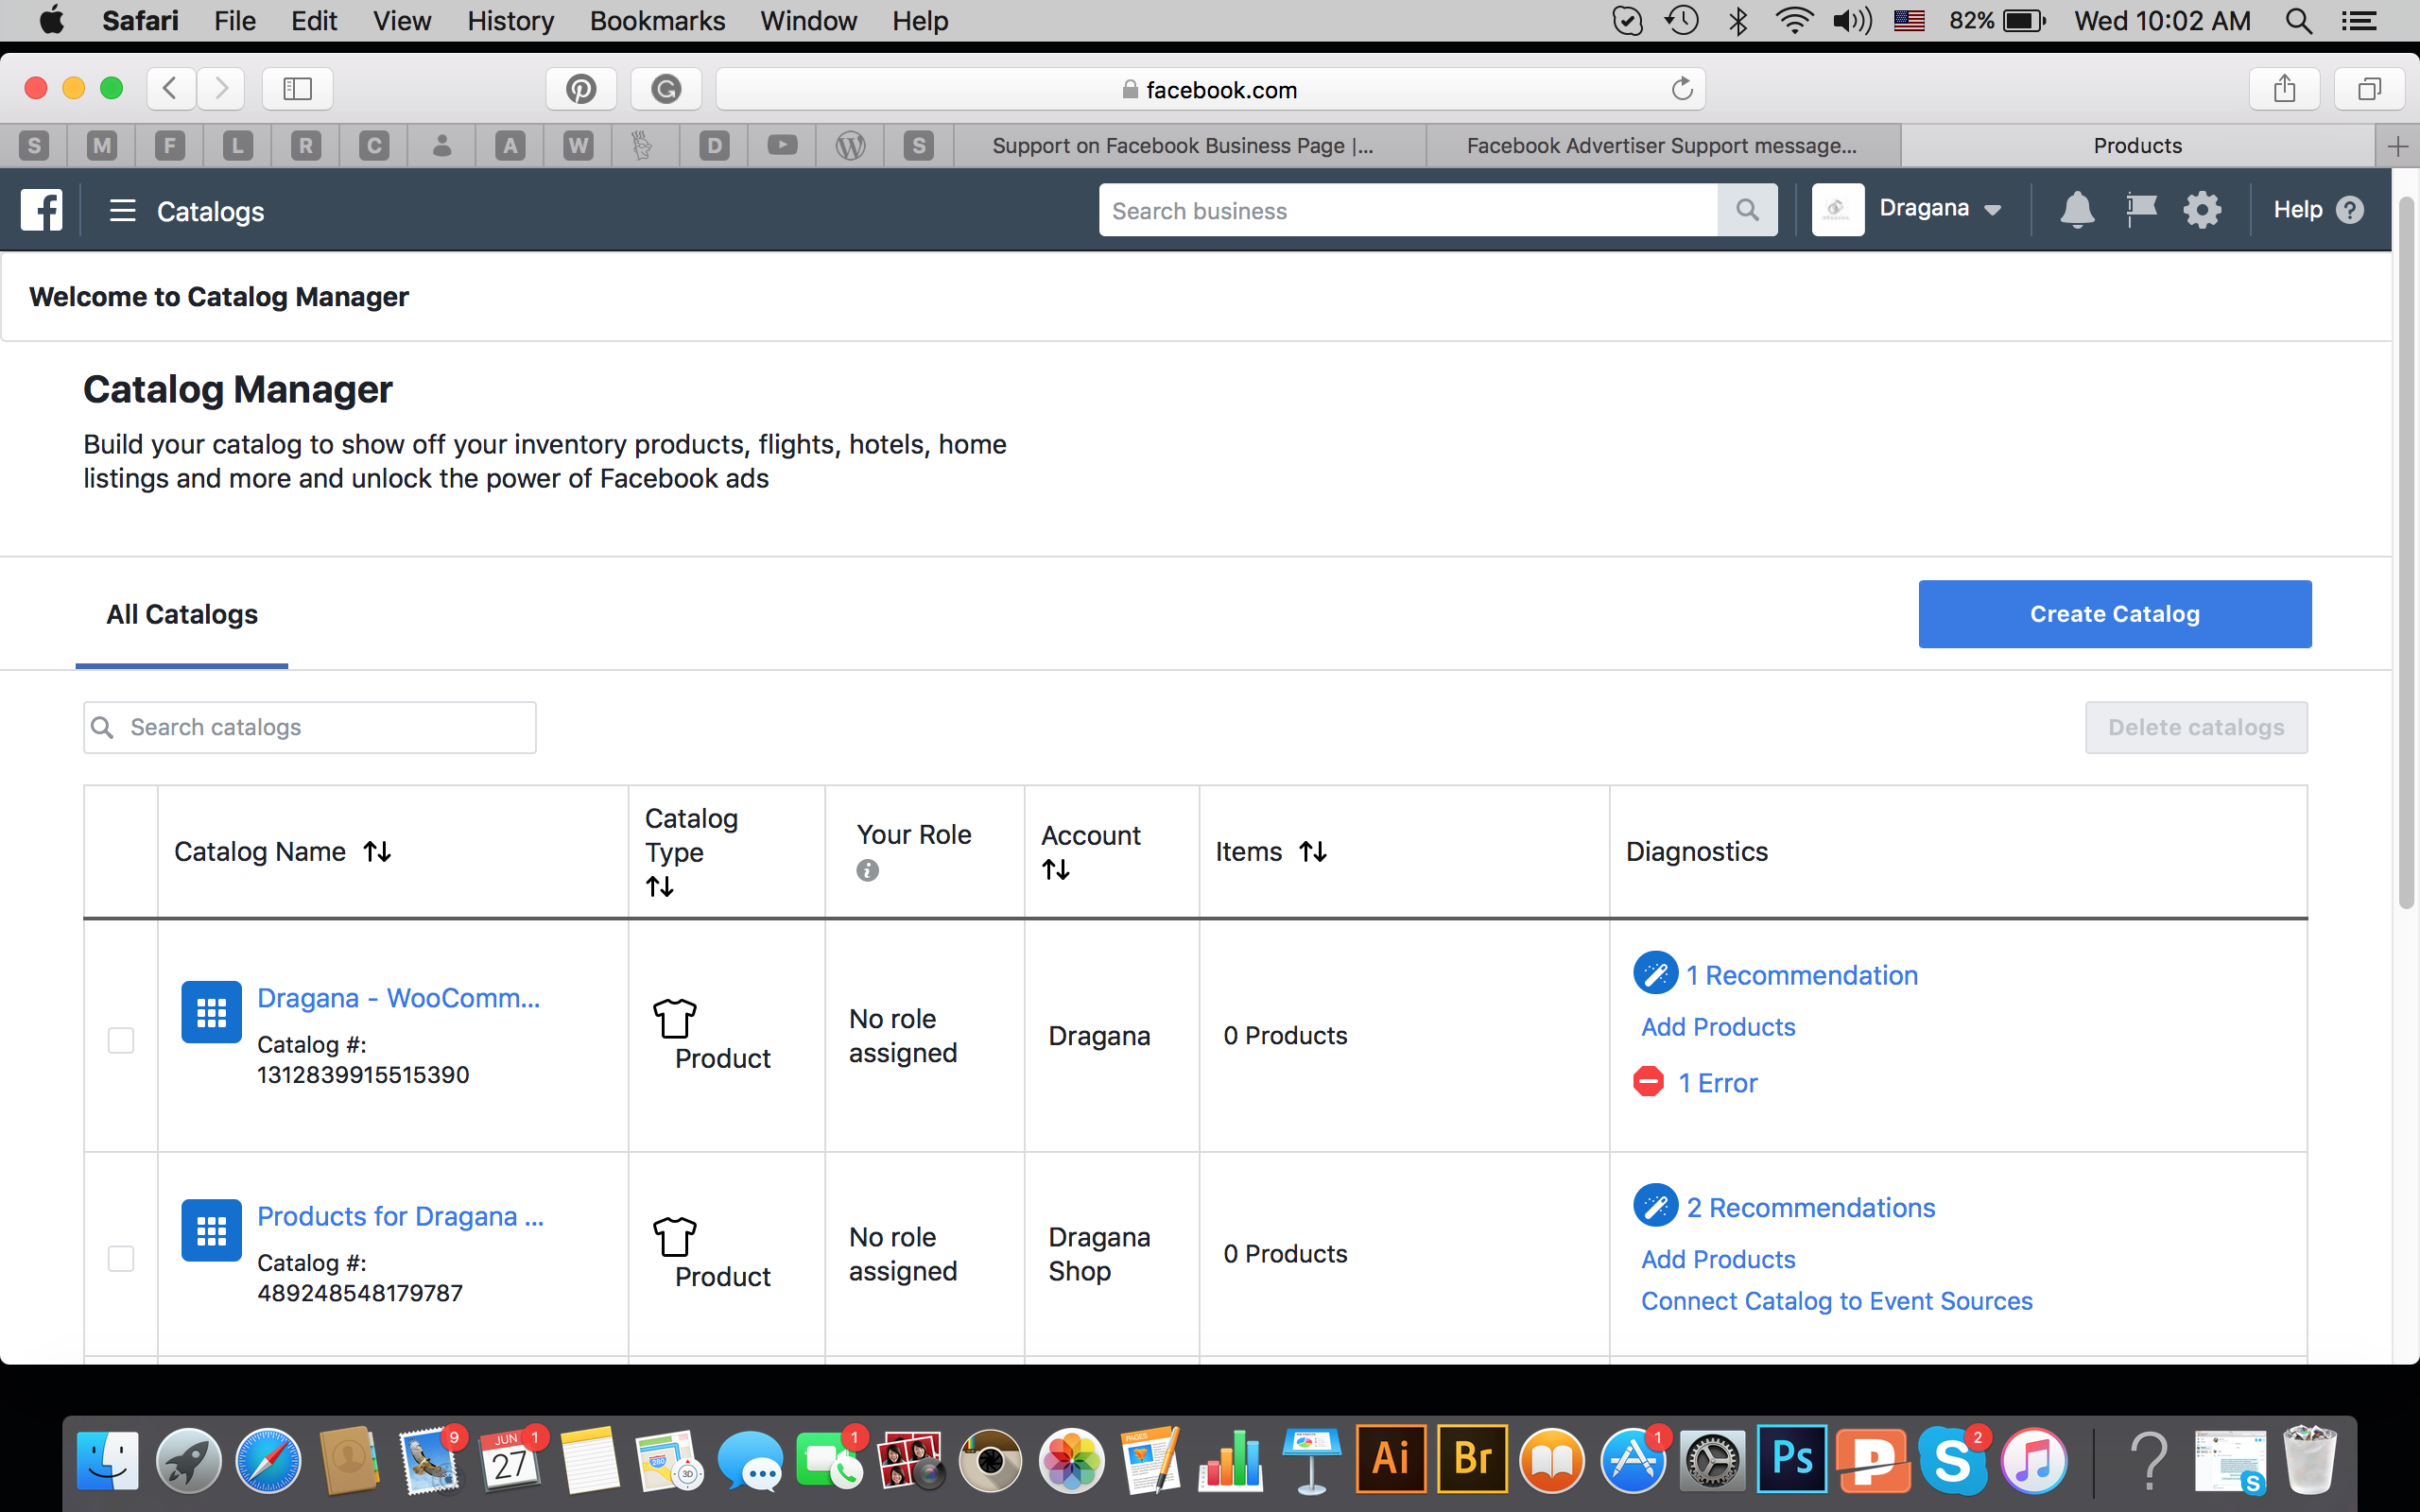
Task: Open the Pages flag icon
Action: [x=2141, y=210]
